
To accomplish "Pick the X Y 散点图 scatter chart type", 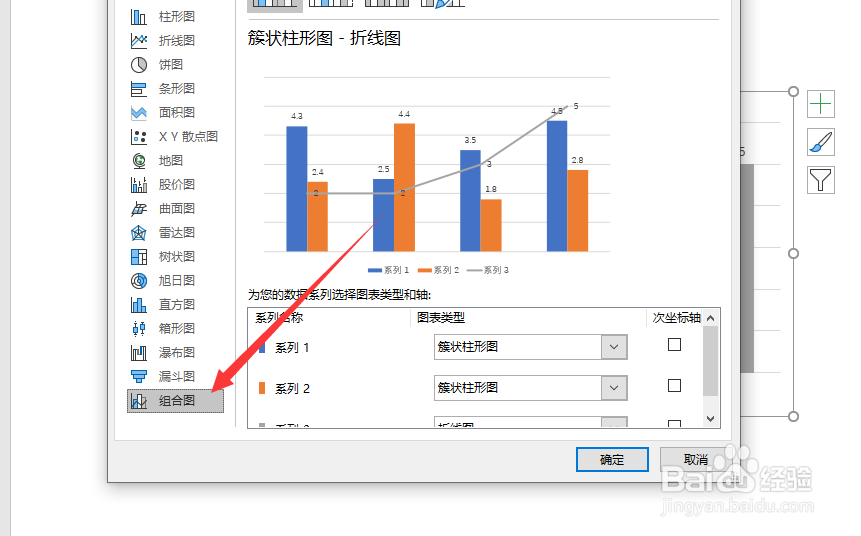I will click(175, 137).
